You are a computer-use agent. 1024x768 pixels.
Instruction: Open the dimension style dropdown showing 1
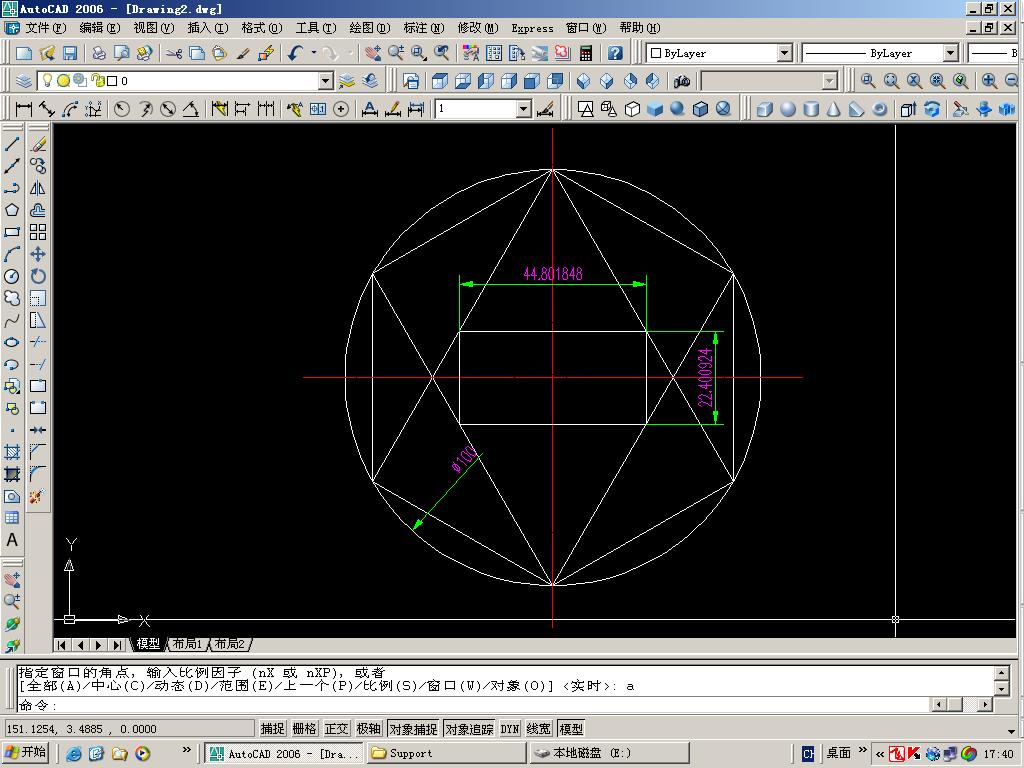click(524, 109)
